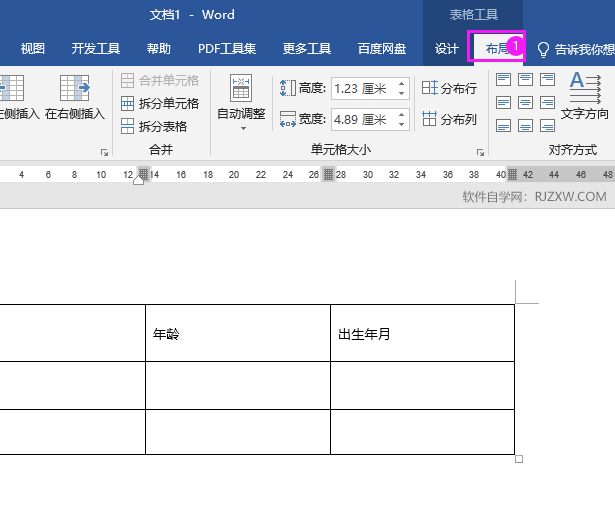This screenshot has height=527, width=615.
Task: Click the Insert Right column icon
Action: pos(75,88)
